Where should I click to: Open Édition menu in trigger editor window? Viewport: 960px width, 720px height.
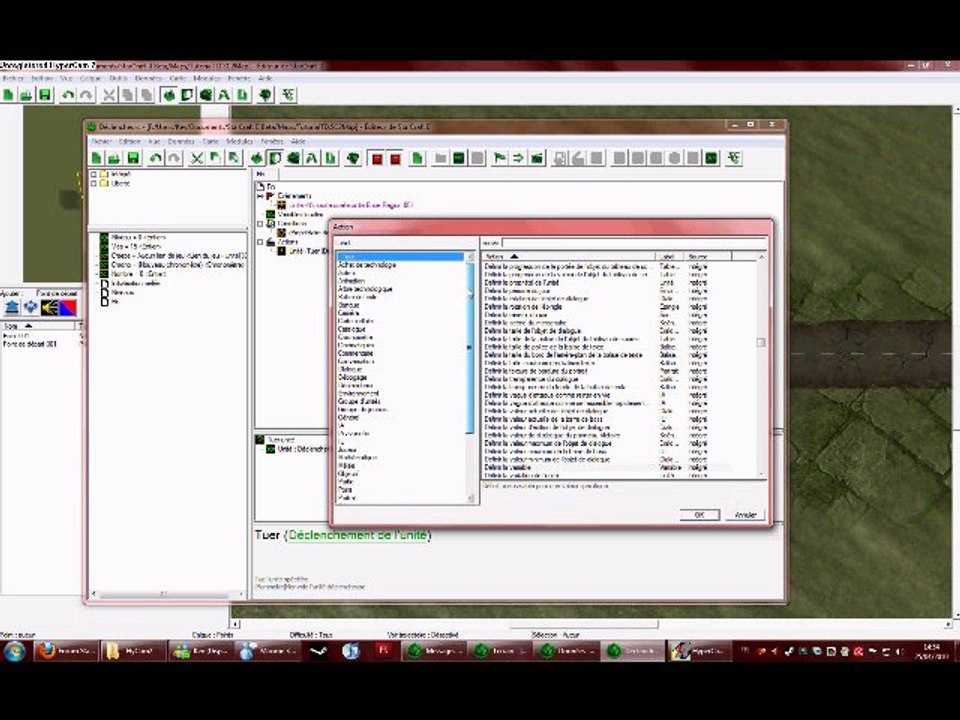coord(129,141)
